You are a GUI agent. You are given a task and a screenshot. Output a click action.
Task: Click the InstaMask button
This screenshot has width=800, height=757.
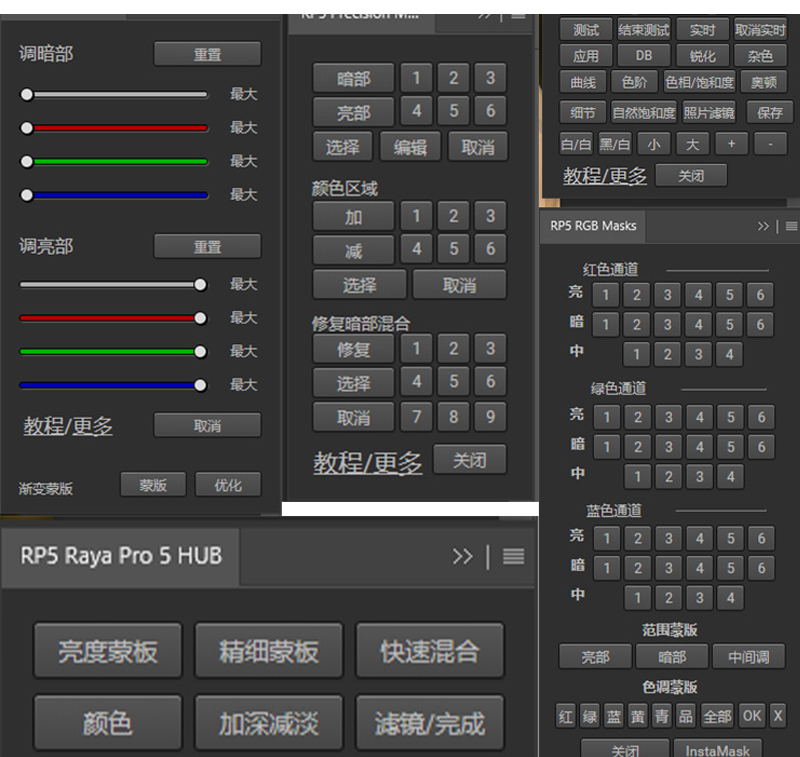[x=717, y=749]
